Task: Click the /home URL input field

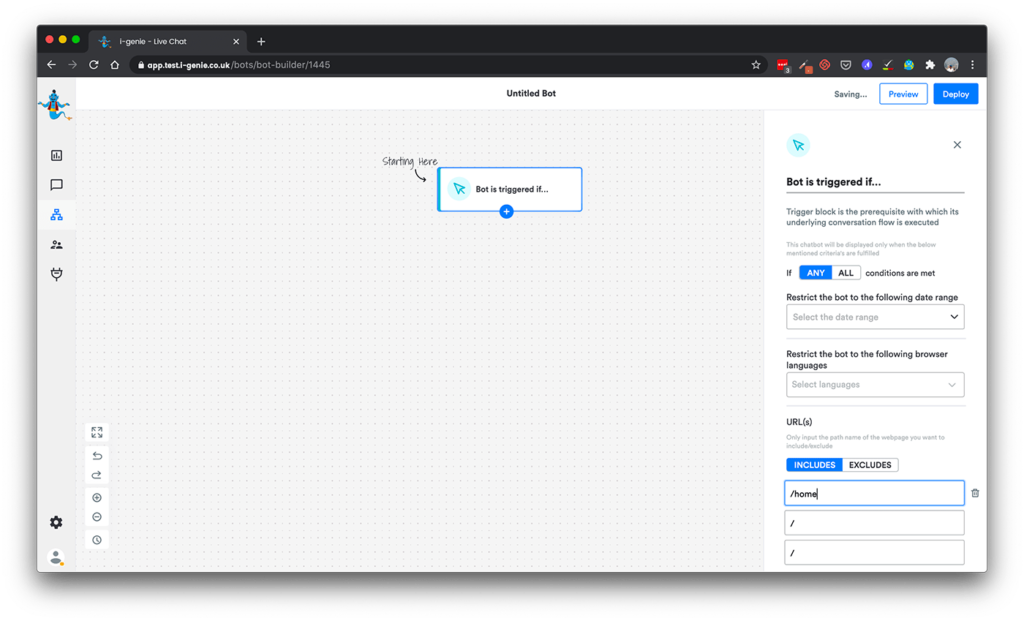Action: click(x=873, y=493)
